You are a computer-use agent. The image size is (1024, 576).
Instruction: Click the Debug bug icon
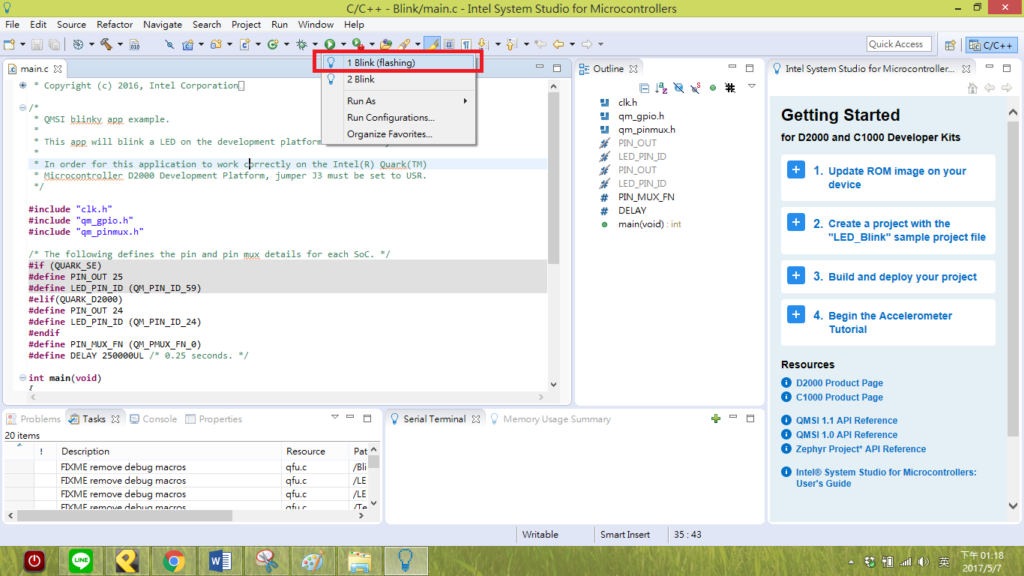coord(302,44)
